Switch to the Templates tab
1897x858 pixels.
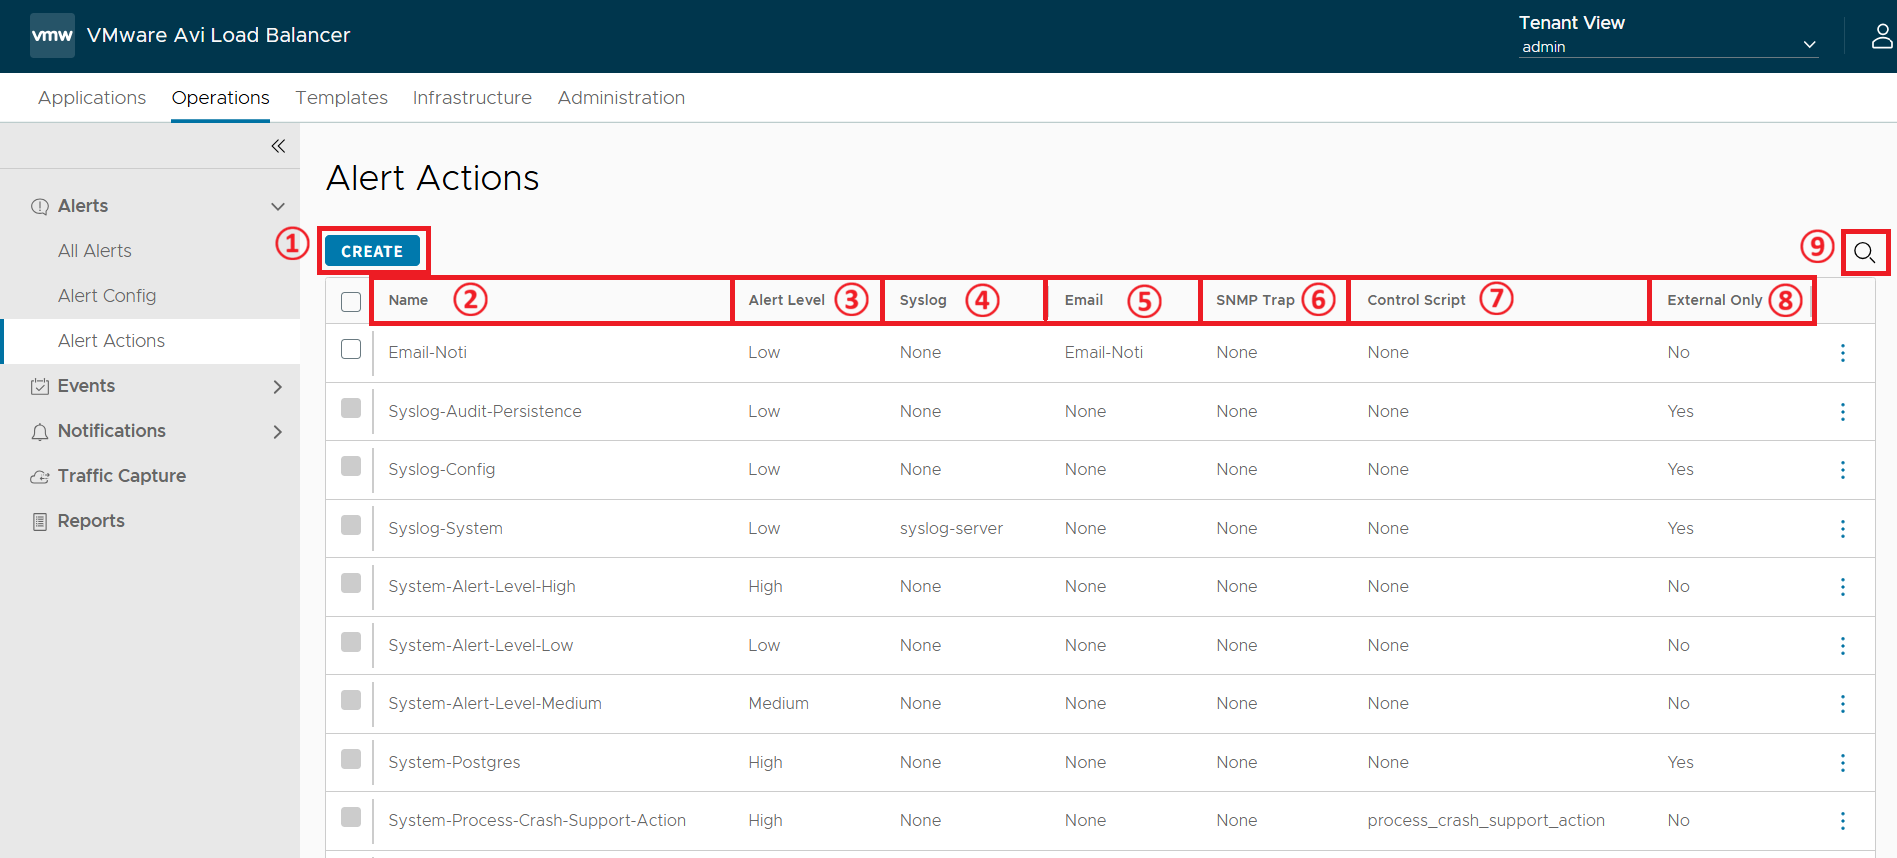point(341,98)
